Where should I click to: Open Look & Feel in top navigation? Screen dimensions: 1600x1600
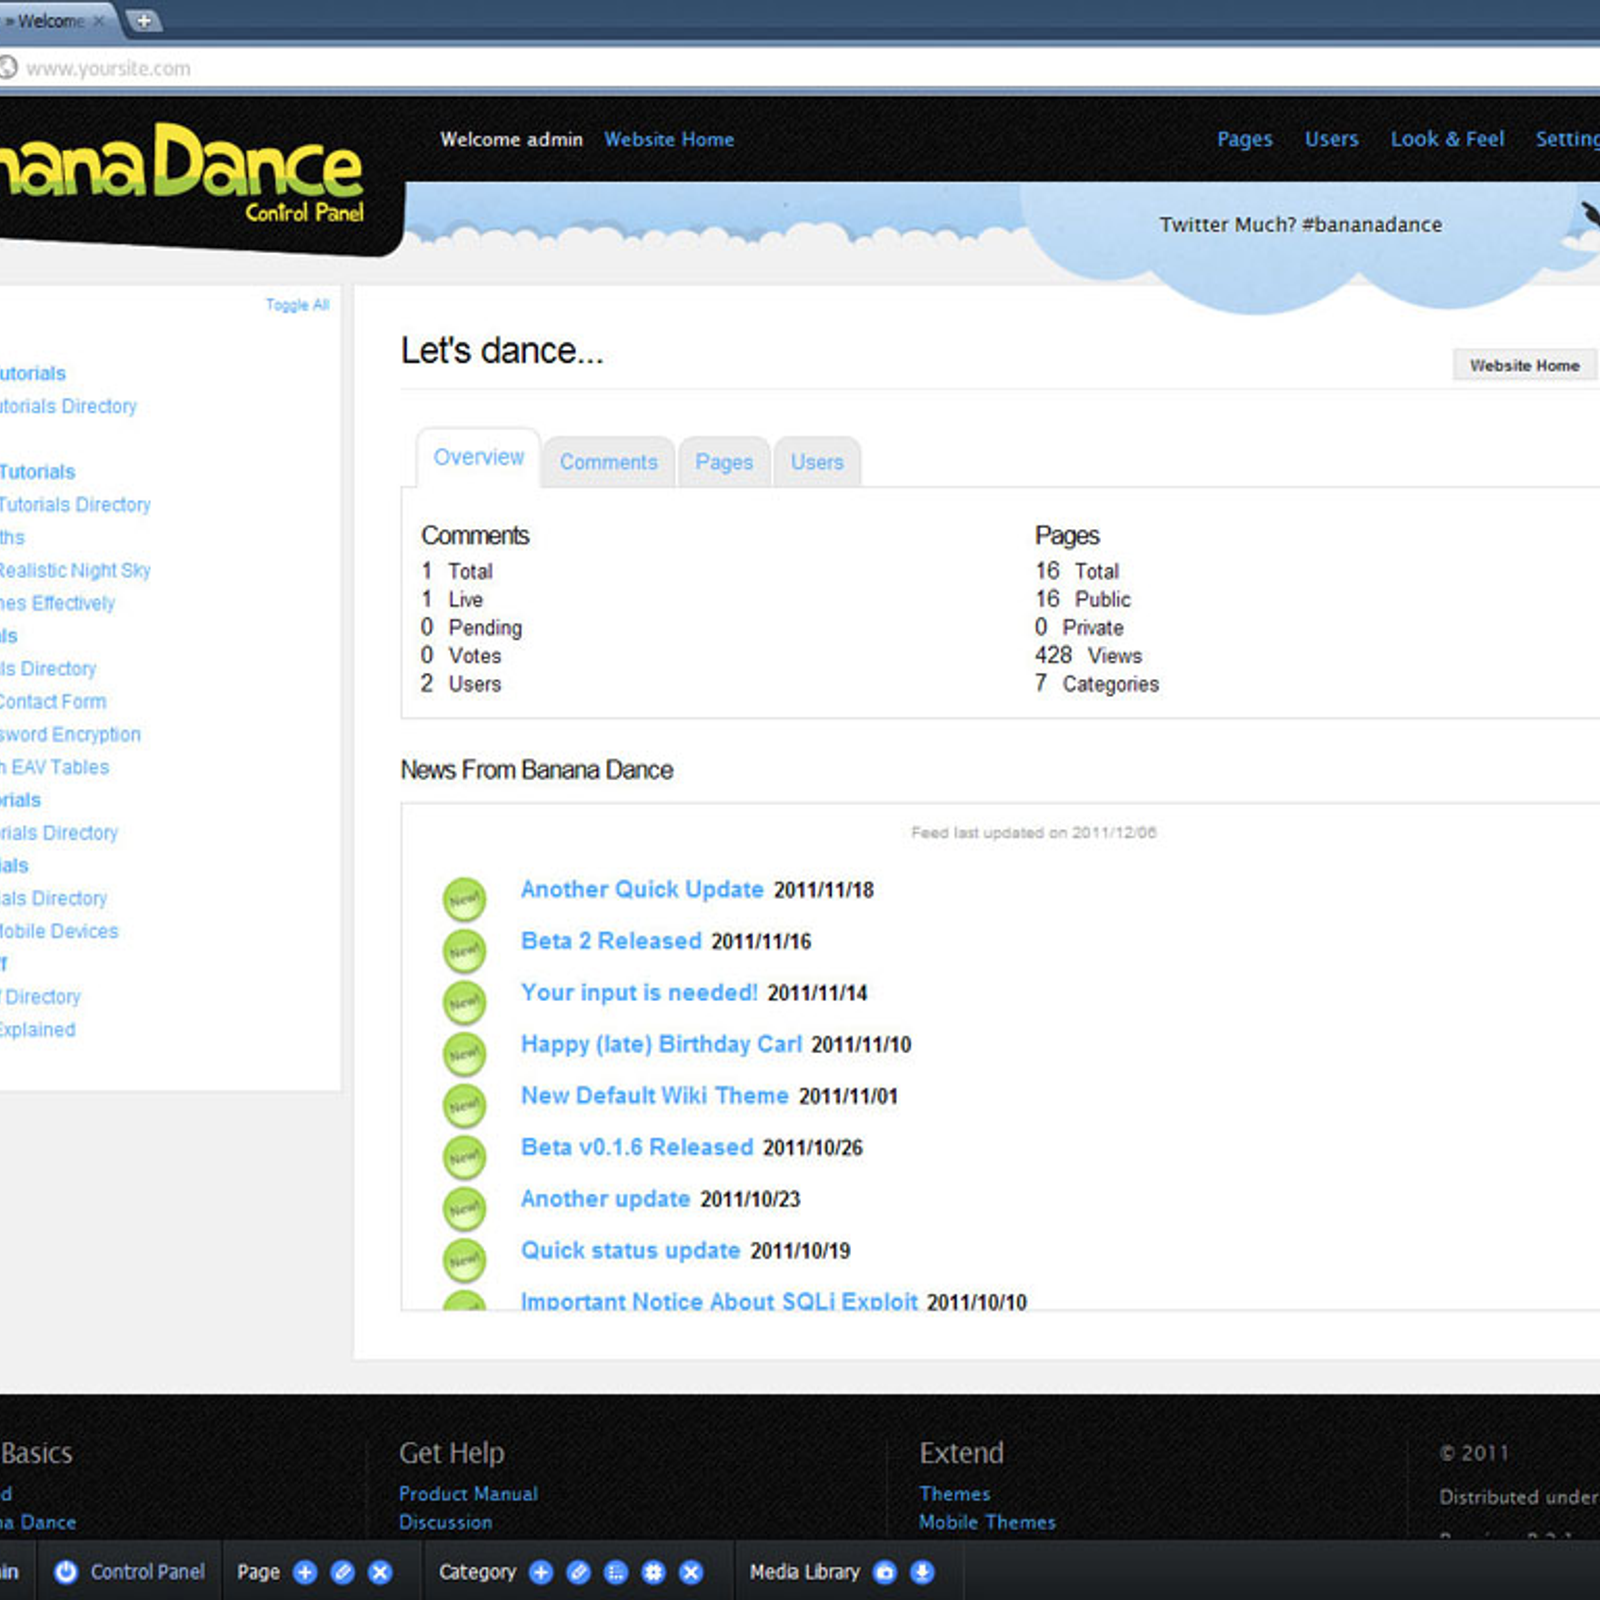pyautogui.click(x=1447, y=139)
